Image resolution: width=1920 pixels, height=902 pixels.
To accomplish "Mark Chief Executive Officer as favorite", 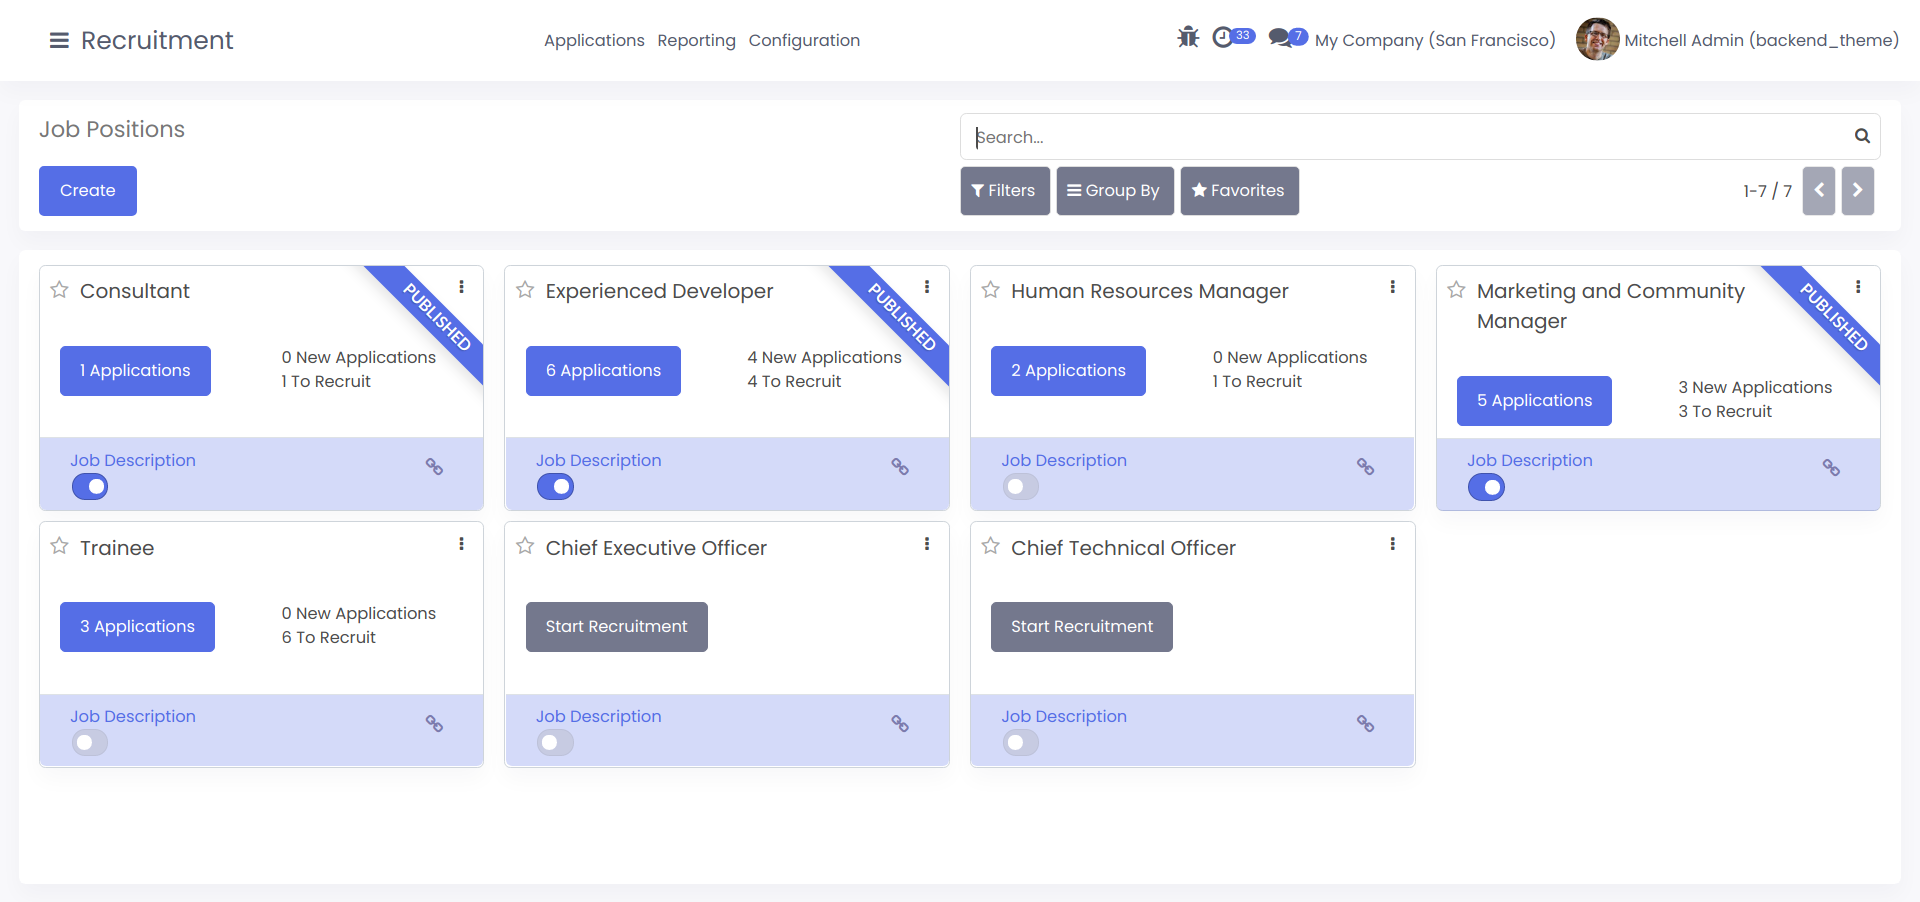I will coord(525,546).
